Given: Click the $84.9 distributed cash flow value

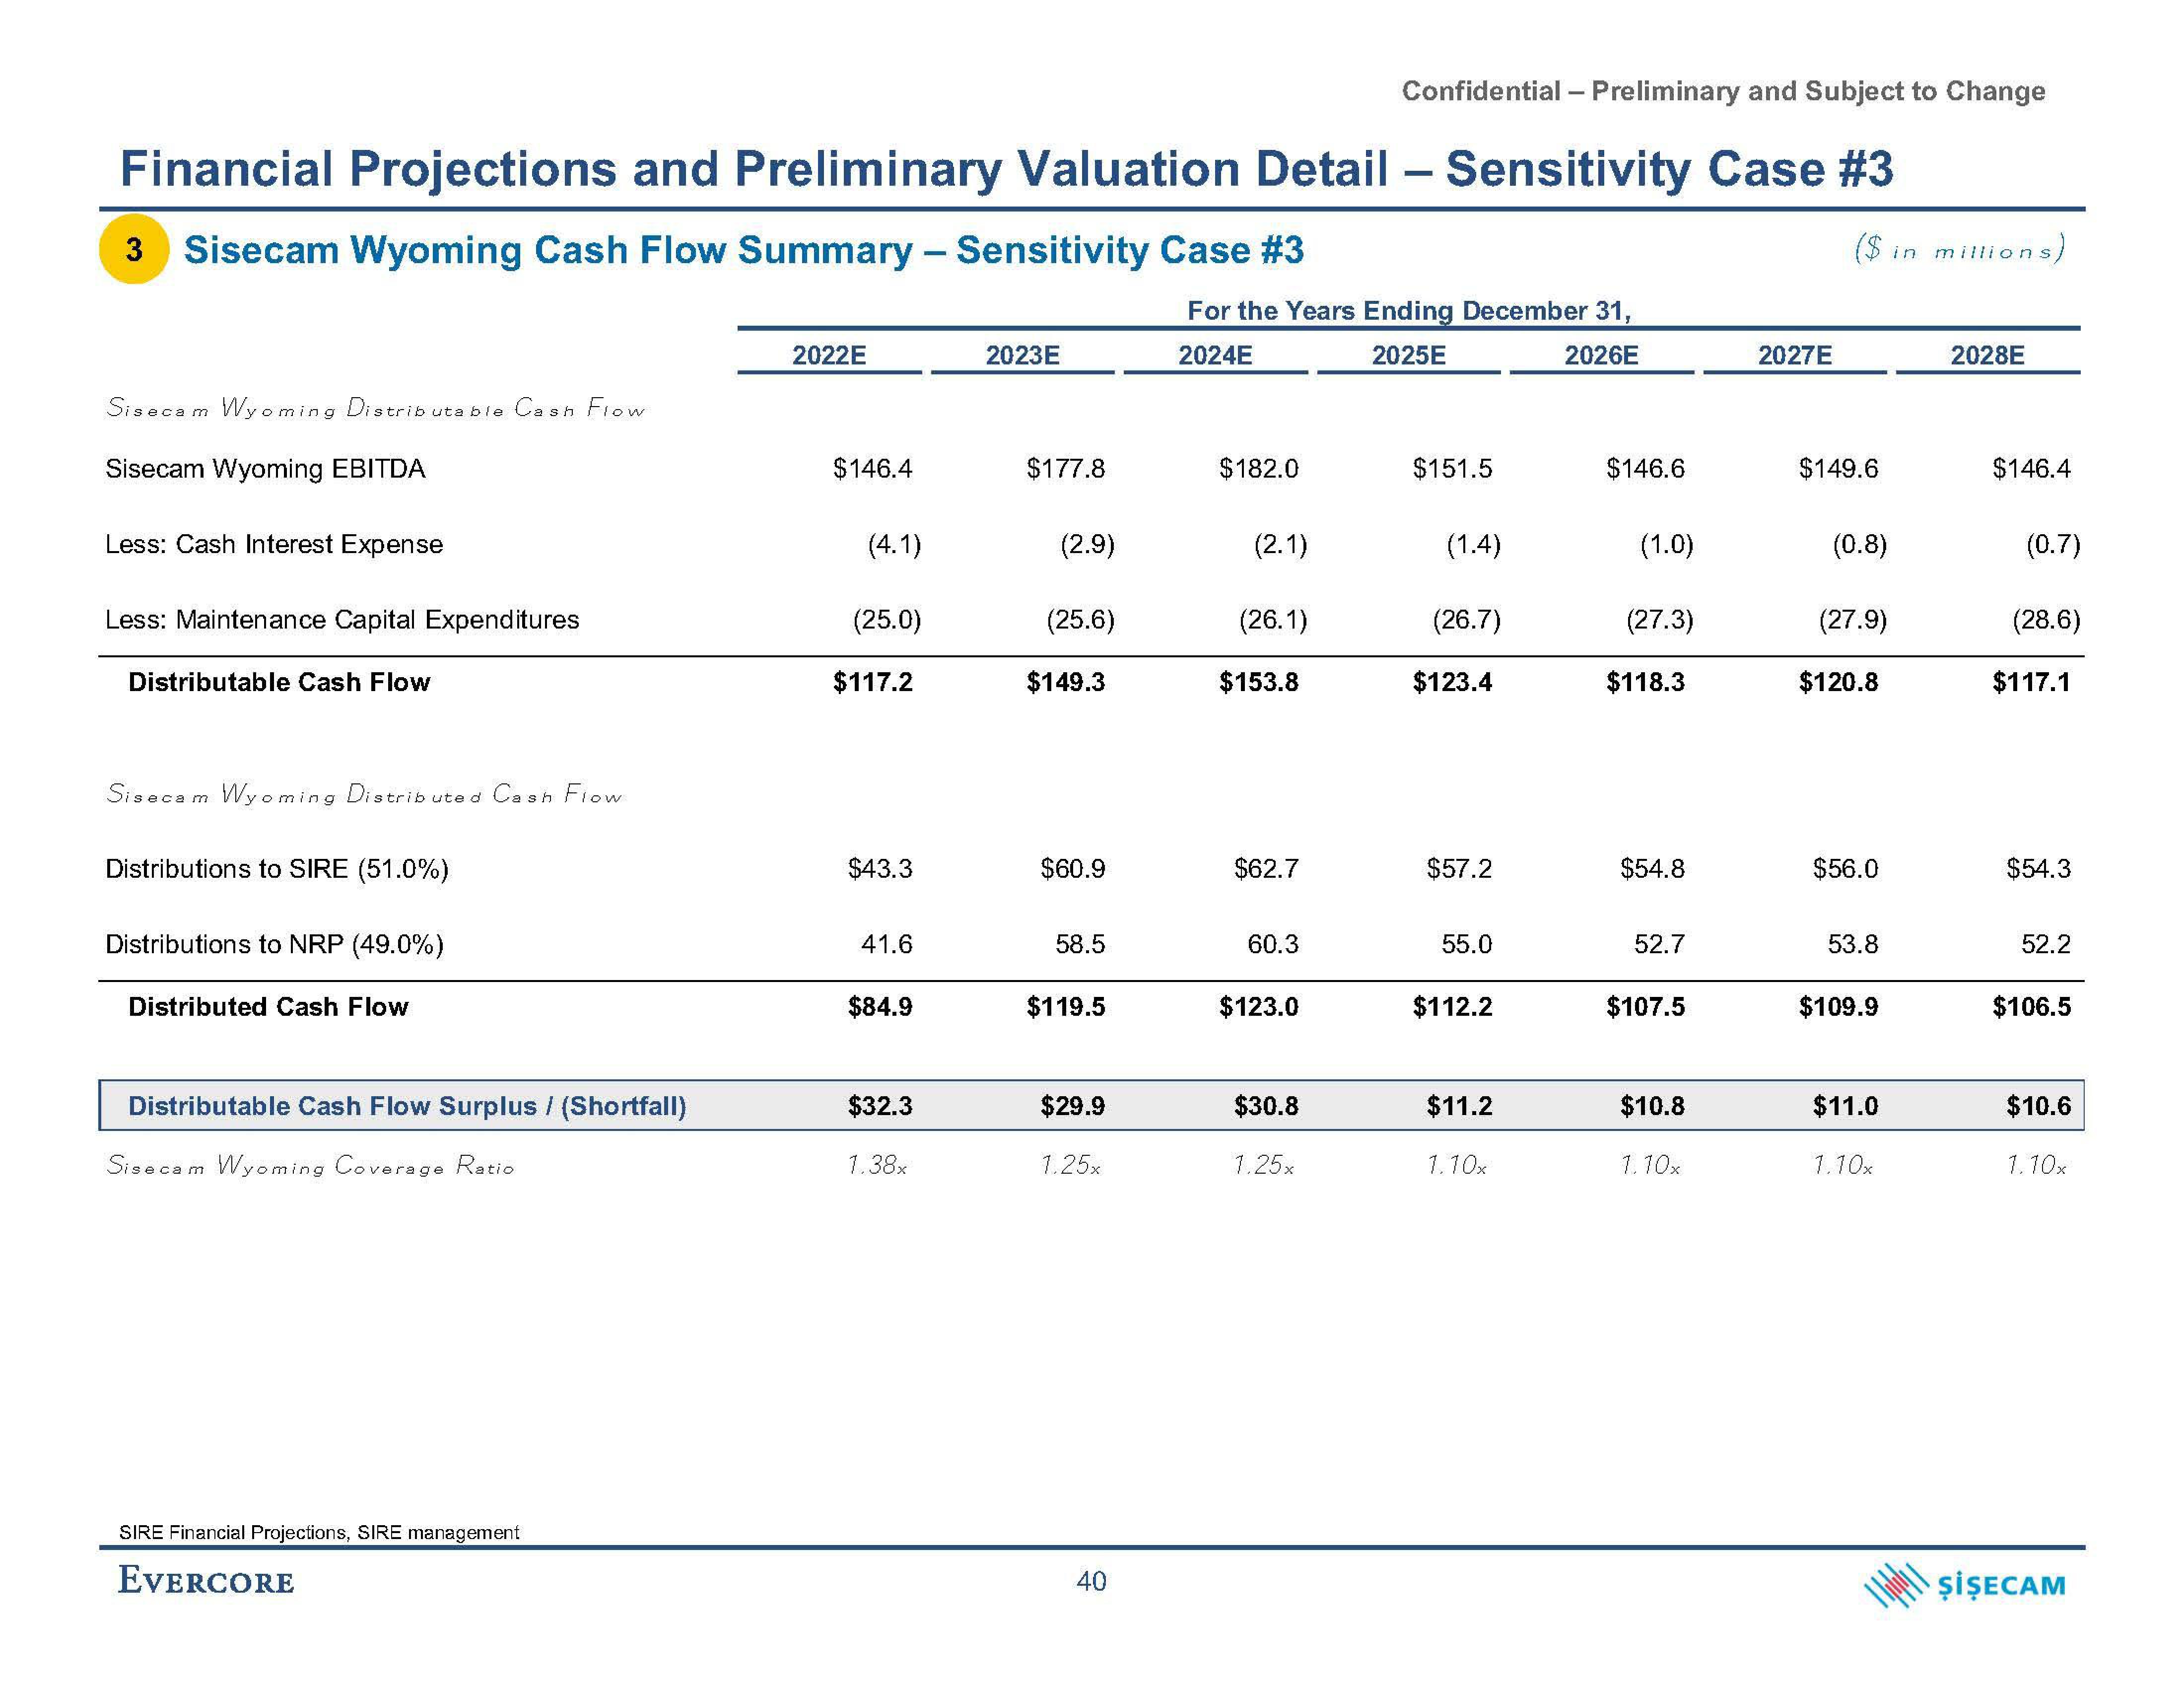Looking at the screenshot, I should (880, 1007).
